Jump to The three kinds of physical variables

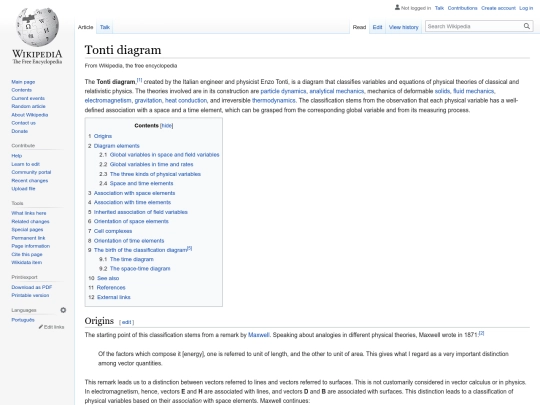(x=155, y=174)
